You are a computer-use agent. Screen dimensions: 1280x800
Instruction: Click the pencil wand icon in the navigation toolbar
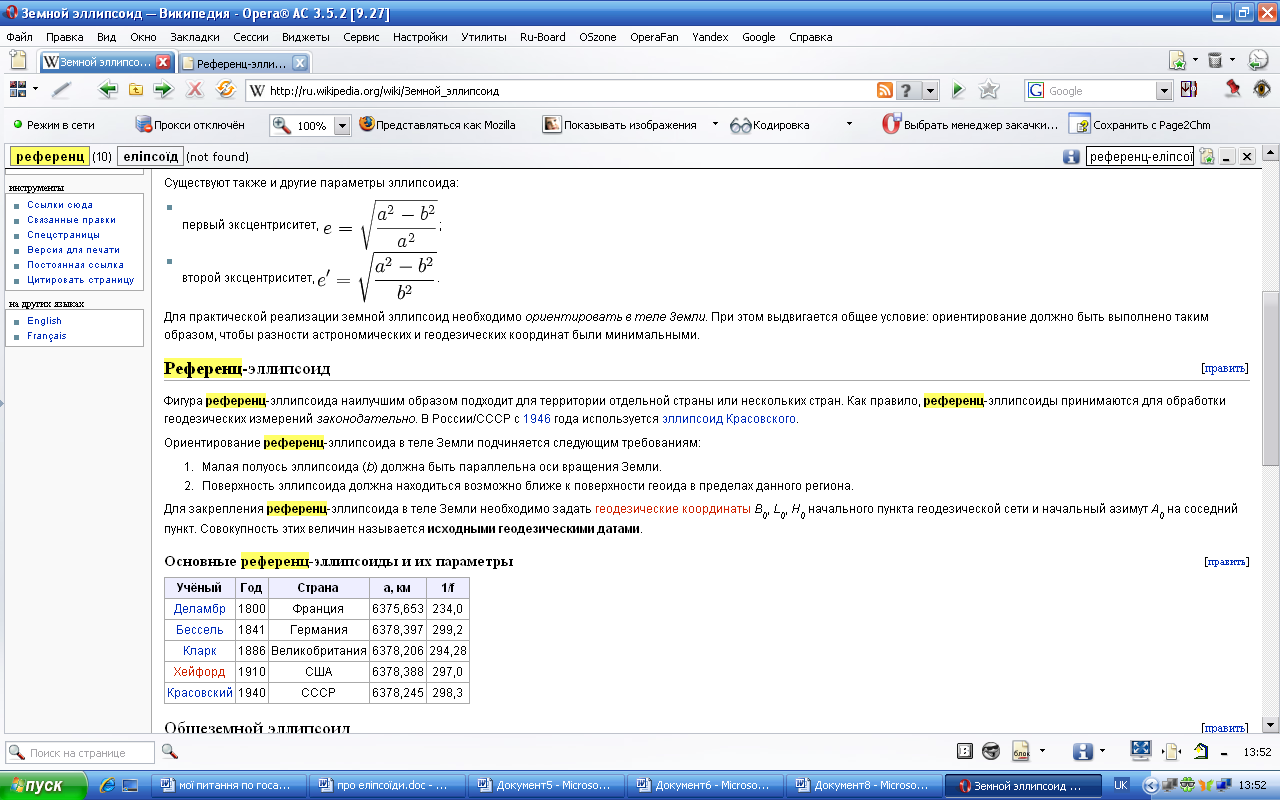tap(61, 89)
